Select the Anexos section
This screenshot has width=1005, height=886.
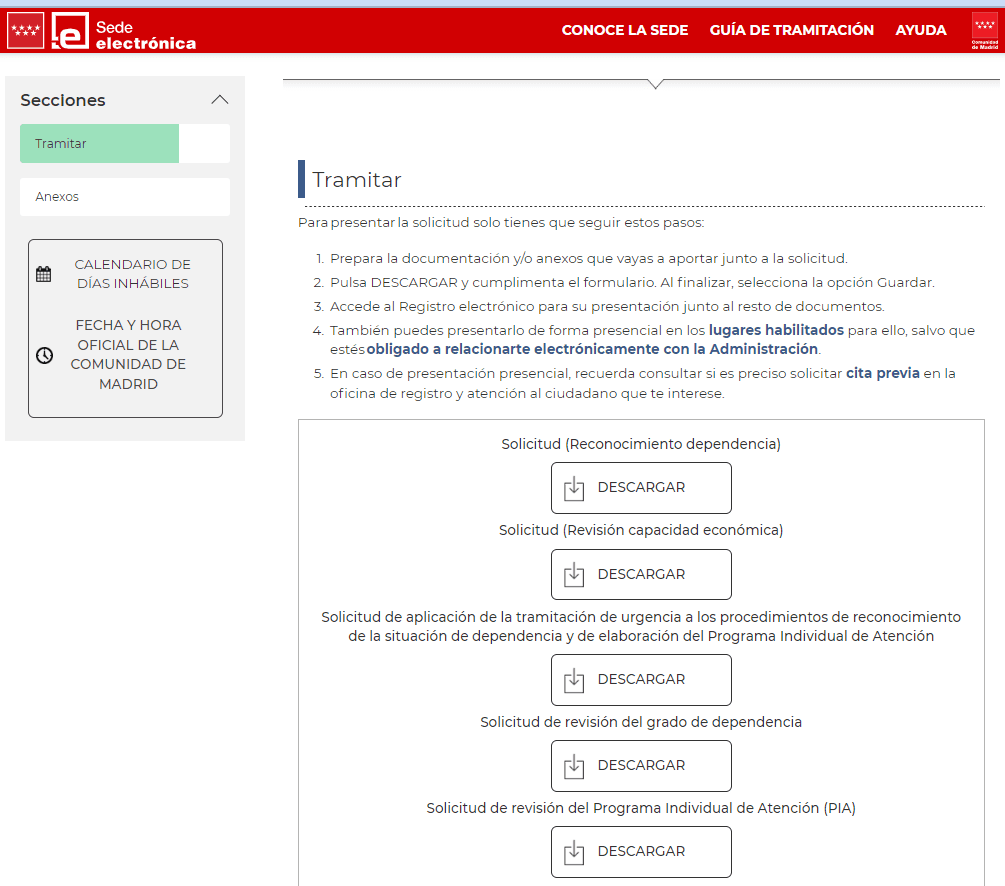click(x=125, y=197)
